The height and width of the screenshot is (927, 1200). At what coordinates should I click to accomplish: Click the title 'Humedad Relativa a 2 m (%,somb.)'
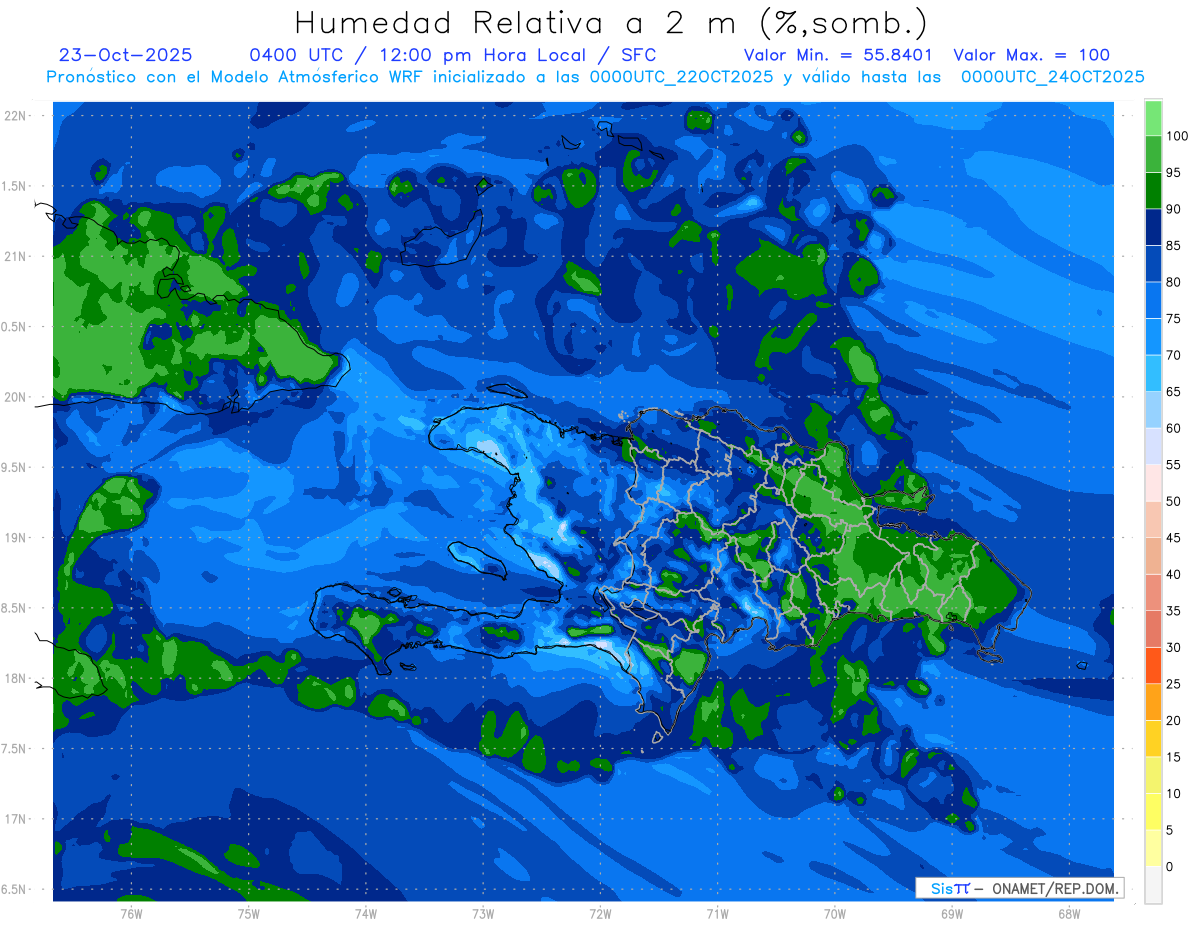[611, 22]
